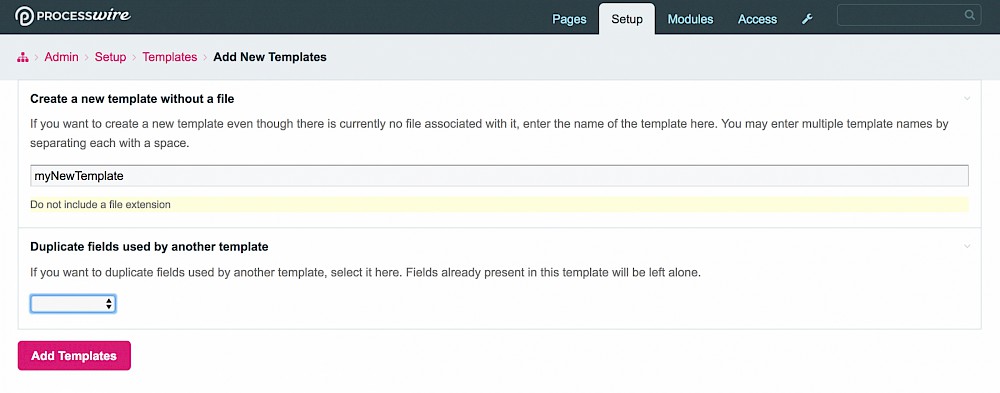
Task: Open the site tree breadcrumb icon
Action: [x=23, y=57]
